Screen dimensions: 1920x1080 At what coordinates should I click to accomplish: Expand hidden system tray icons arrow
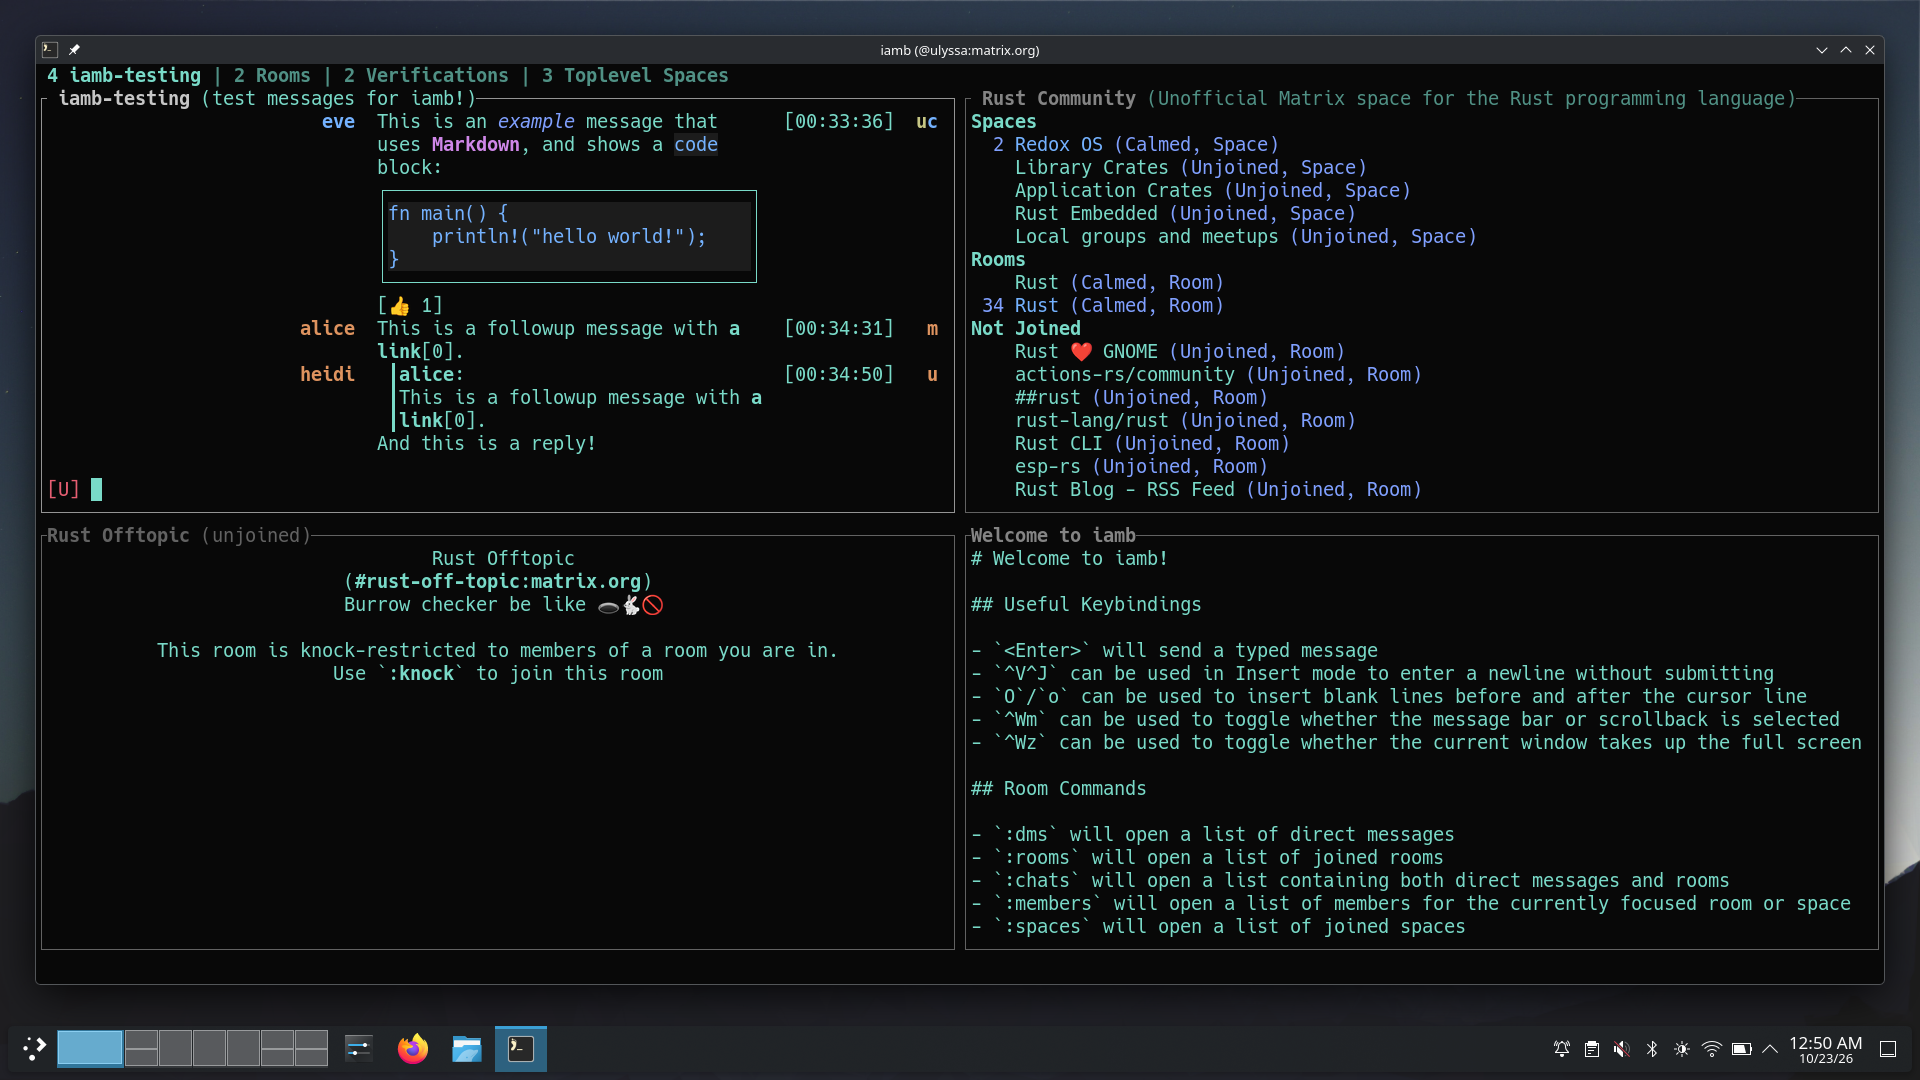[x=1770, y=1049]
